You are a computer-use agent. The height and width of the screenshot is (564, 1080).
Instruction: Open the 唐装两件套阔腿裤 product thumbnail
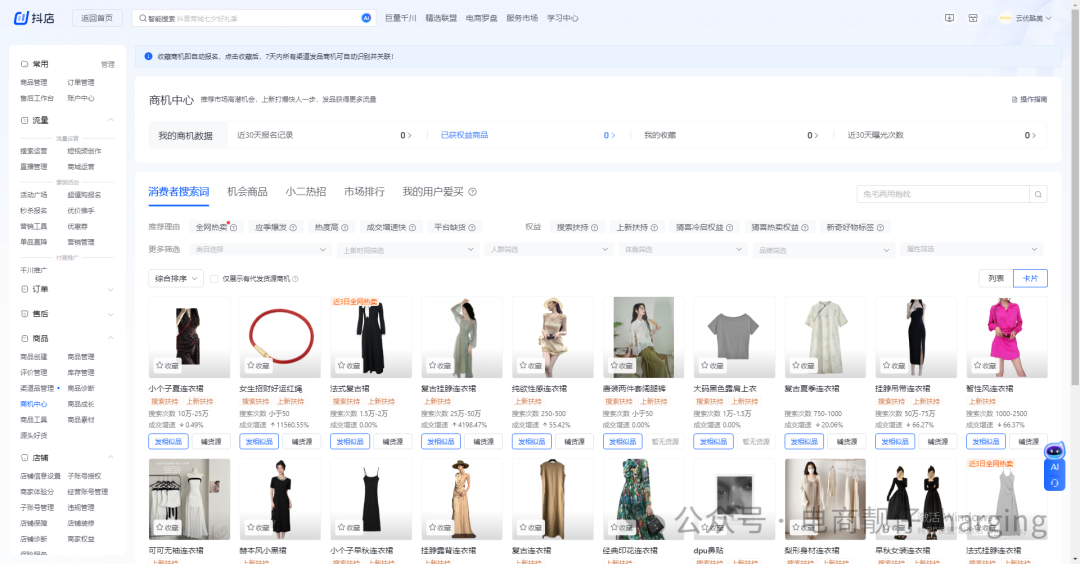point(644,337)
